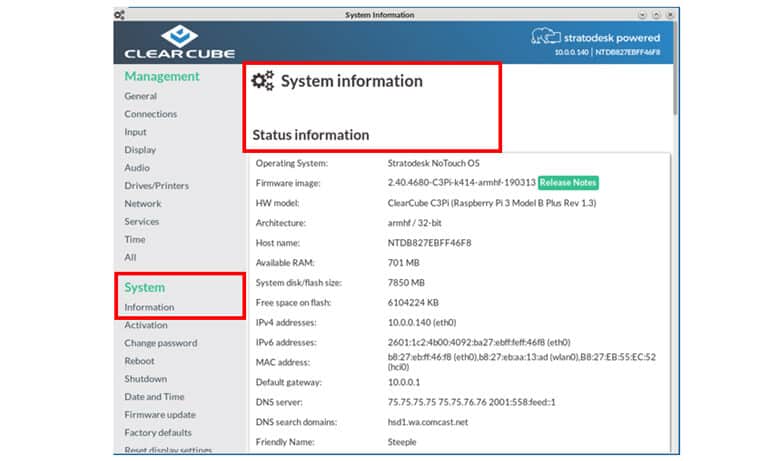Click the Management section heading

click(162, 76)
